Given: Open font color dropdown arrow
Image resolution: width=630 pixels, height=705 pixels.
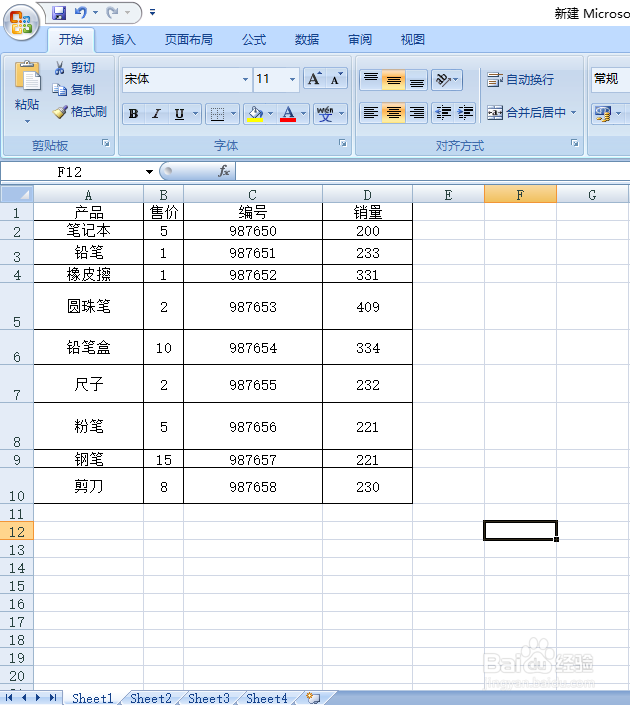Looking at the screenshot, I should pos(304,114).
